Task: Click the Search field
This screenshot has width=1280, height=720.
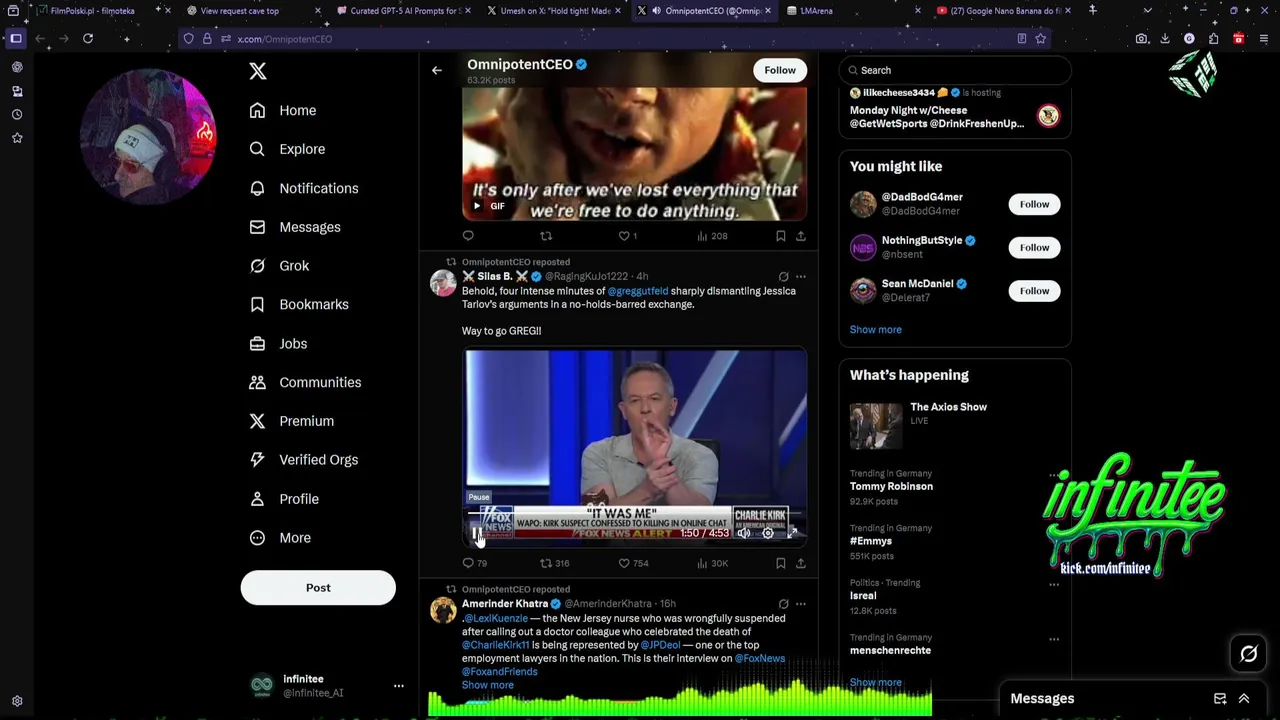Action: pyautogui.click(x=955, y=70)
